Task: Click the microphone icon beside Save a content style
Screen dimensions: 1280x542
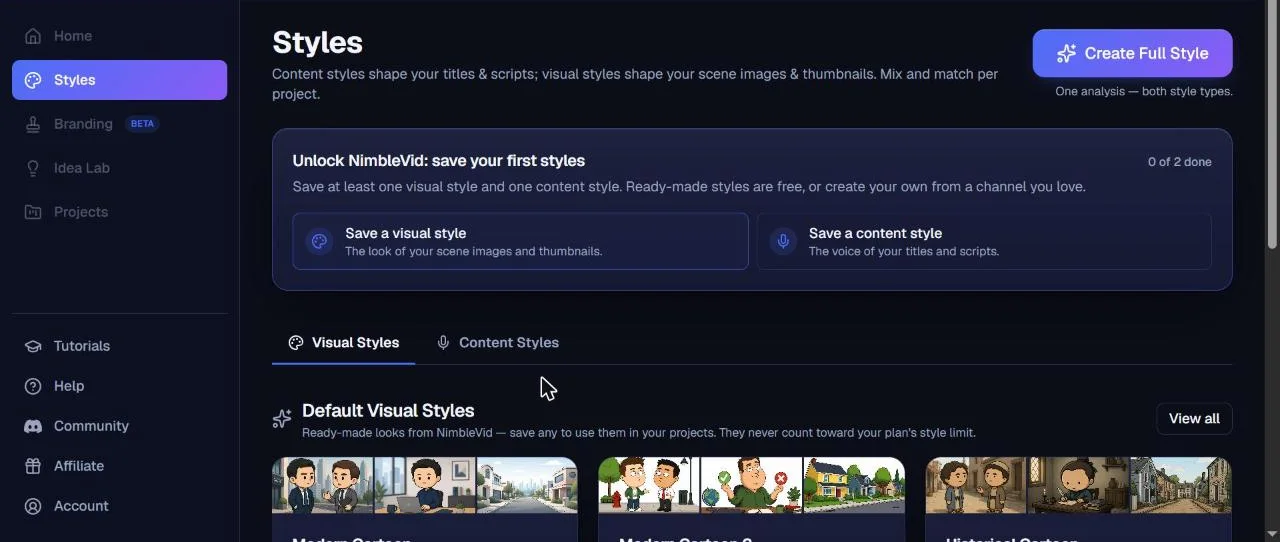Action: (x=783, y=241)
